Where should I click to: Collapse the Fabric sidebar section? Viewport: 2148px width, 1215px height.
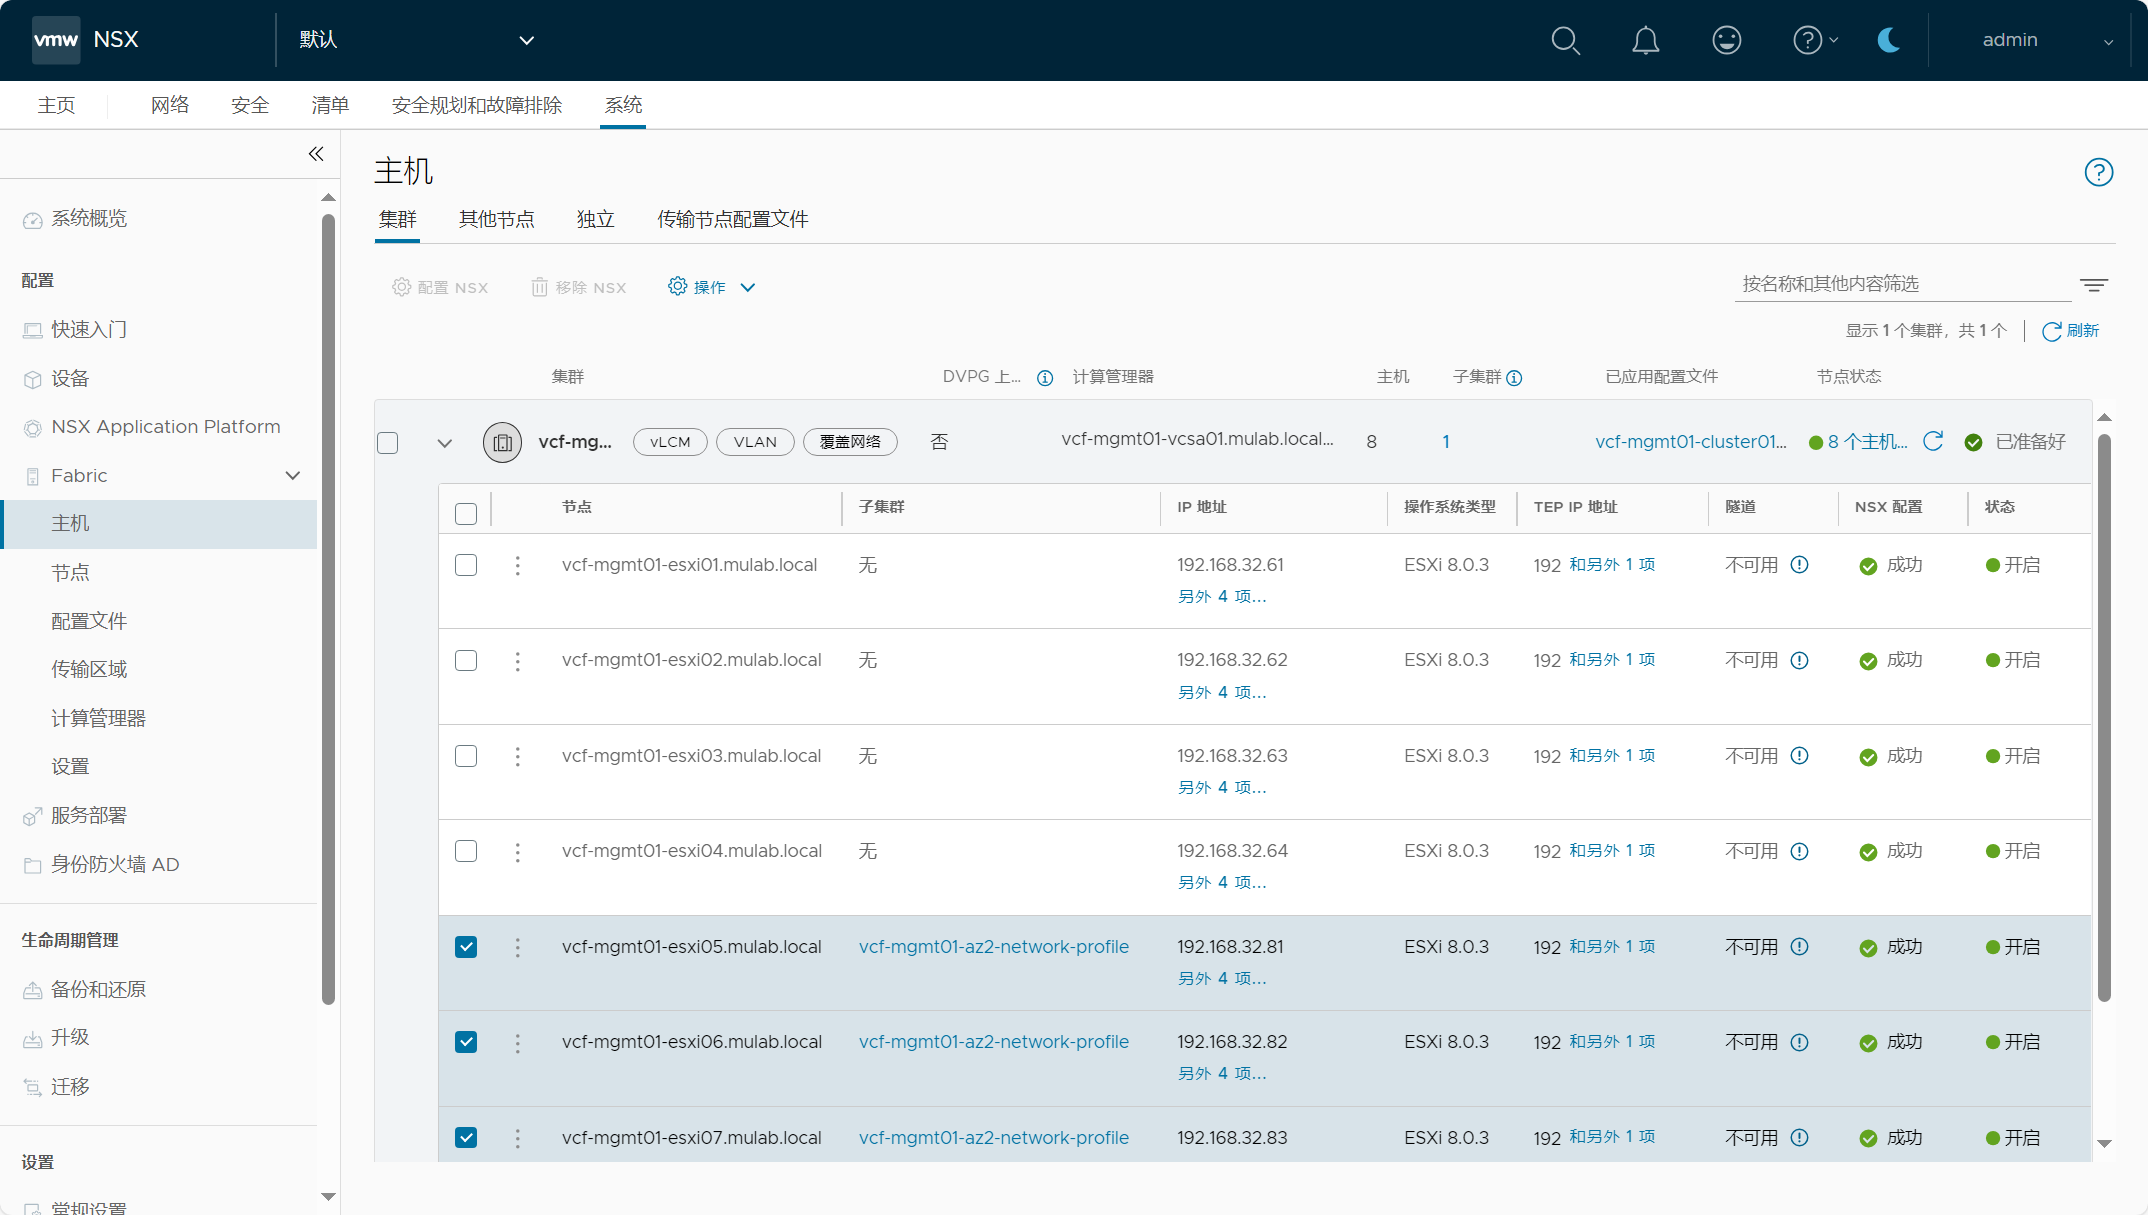coord(292,476)
